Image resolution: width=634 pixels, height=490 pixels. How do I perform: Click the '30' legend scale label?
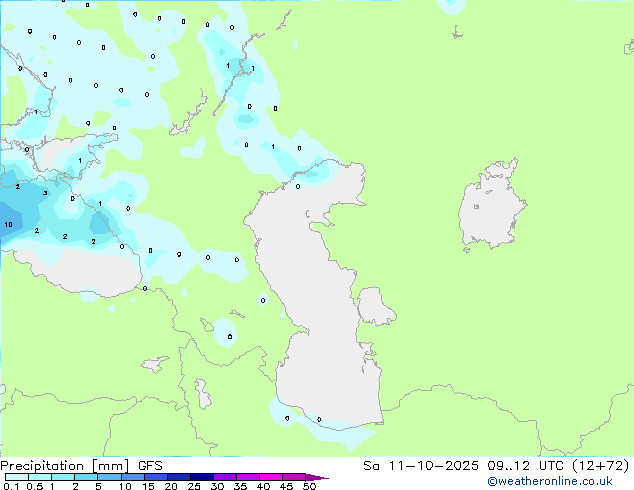pos(217,486)
